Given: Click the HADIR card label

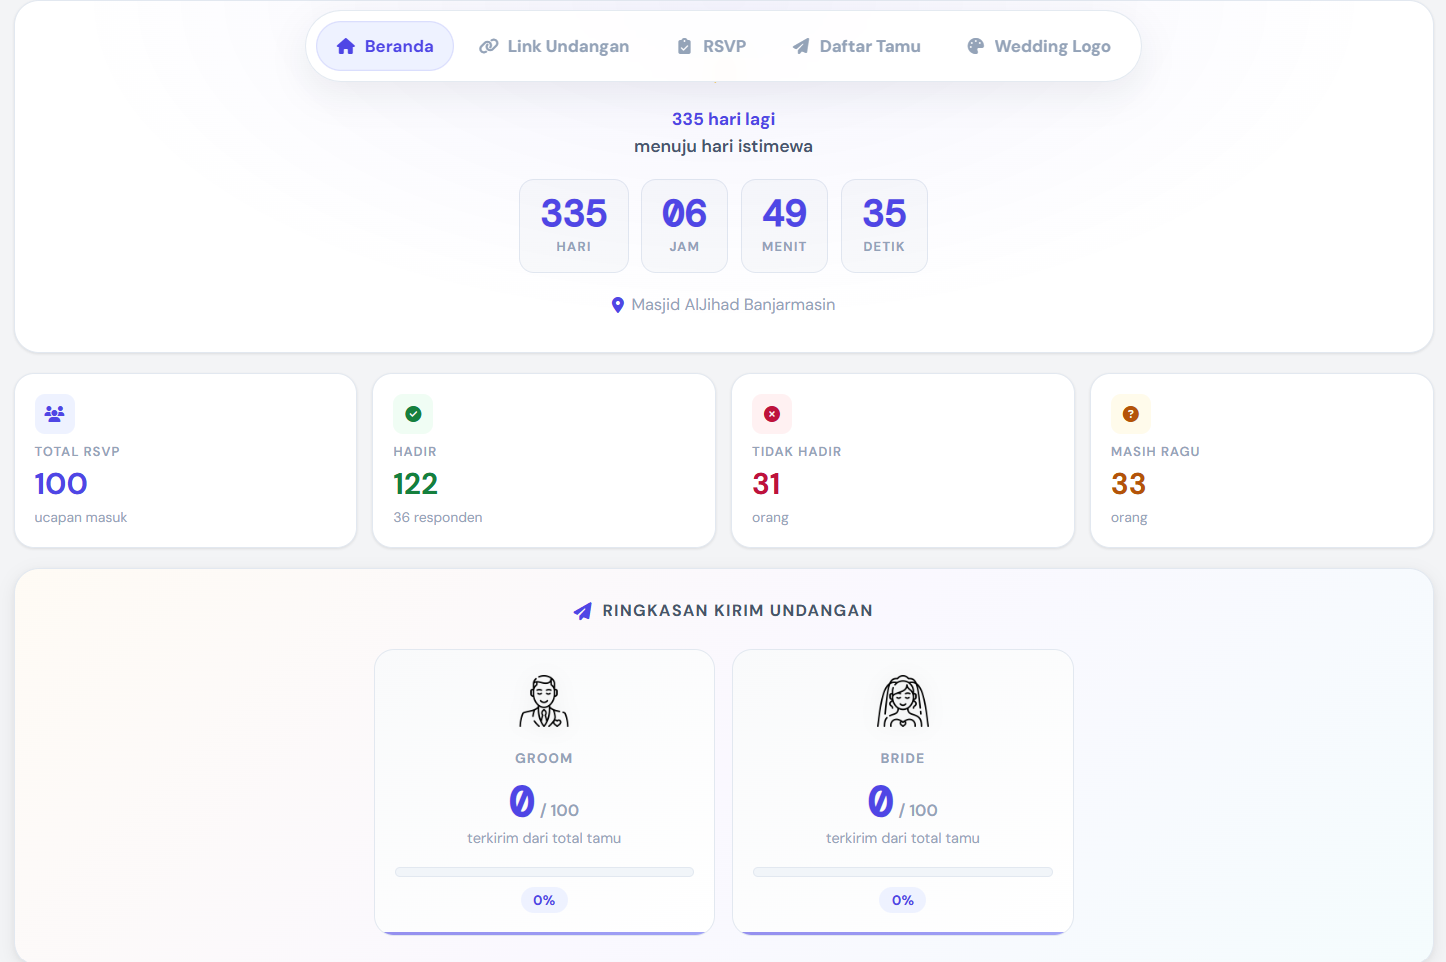Looking at the screenshot, I should click(x=415, y=452).
